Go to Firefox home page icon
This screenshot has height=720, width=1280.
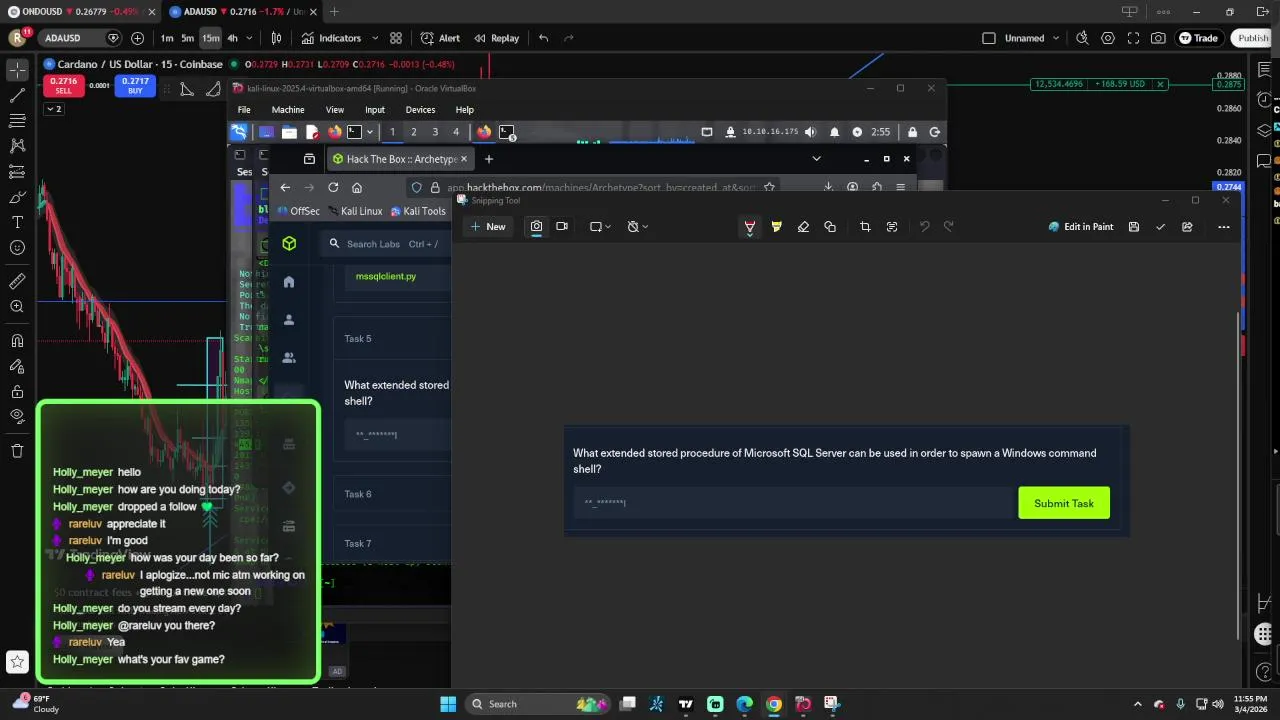pos(357,187)
